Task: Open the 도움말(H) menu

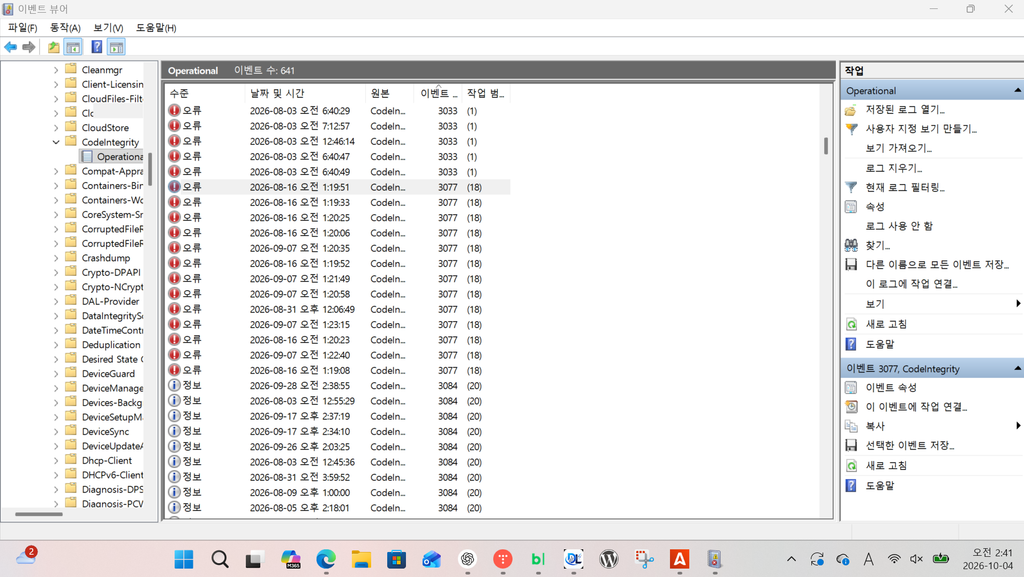Action: (x=155, y=27)
